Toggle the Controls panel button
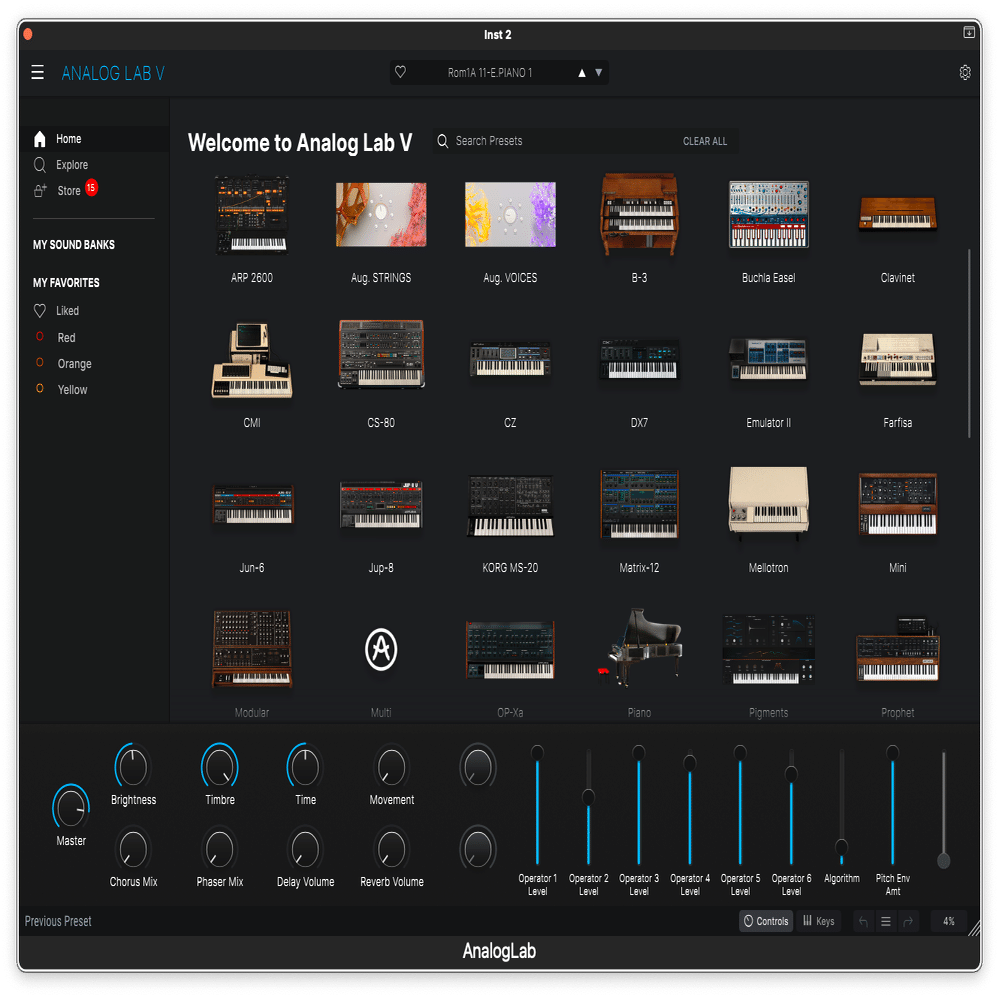999x999 pixels. 766,921
